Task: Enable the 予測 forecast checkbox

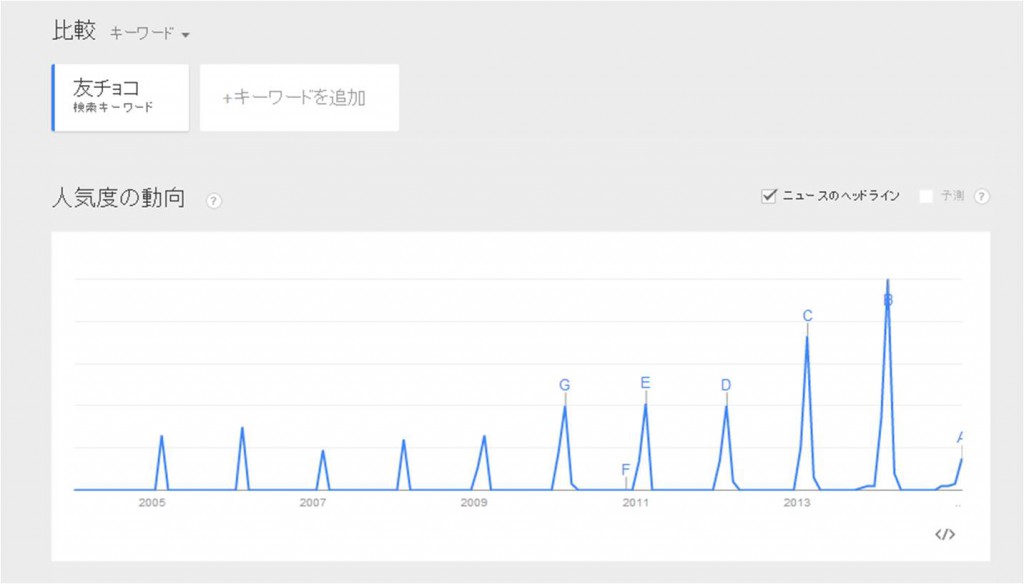Action: click(x=926, y=196)
